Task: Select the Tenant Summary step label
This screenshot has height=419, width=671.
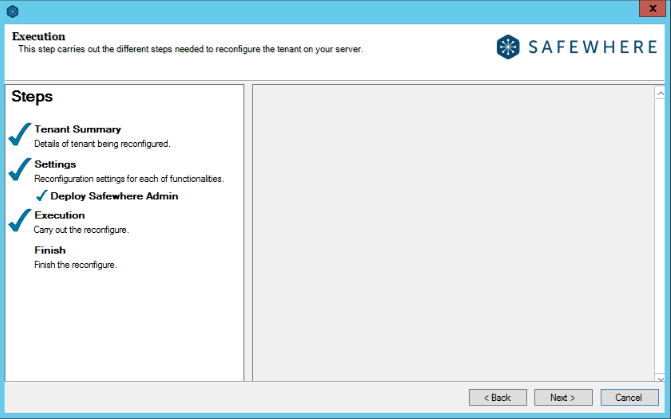Action: (x=77, y=129)
